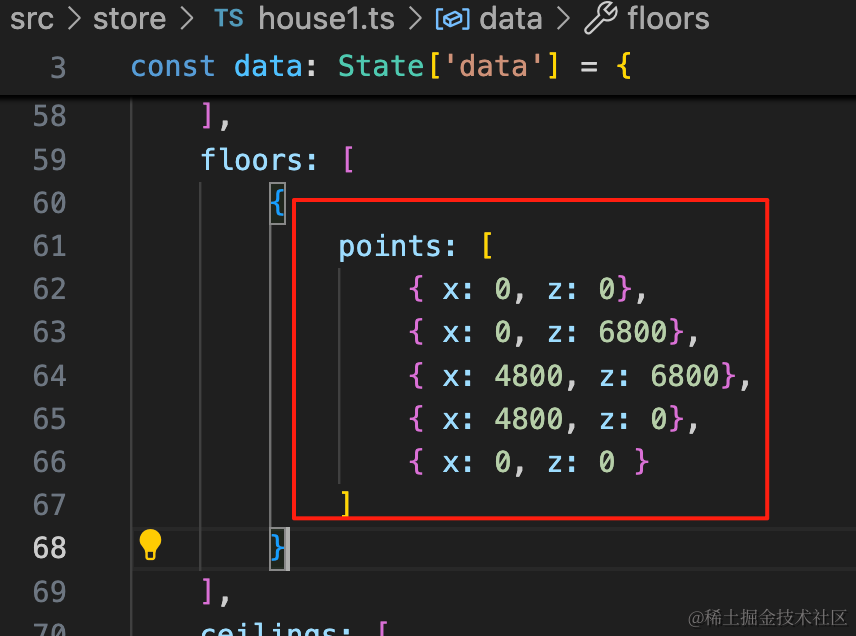Screen dimensions: 856x636
Task: Click the yellow closing bracket on line 67
Action: (x=345, y=504)
